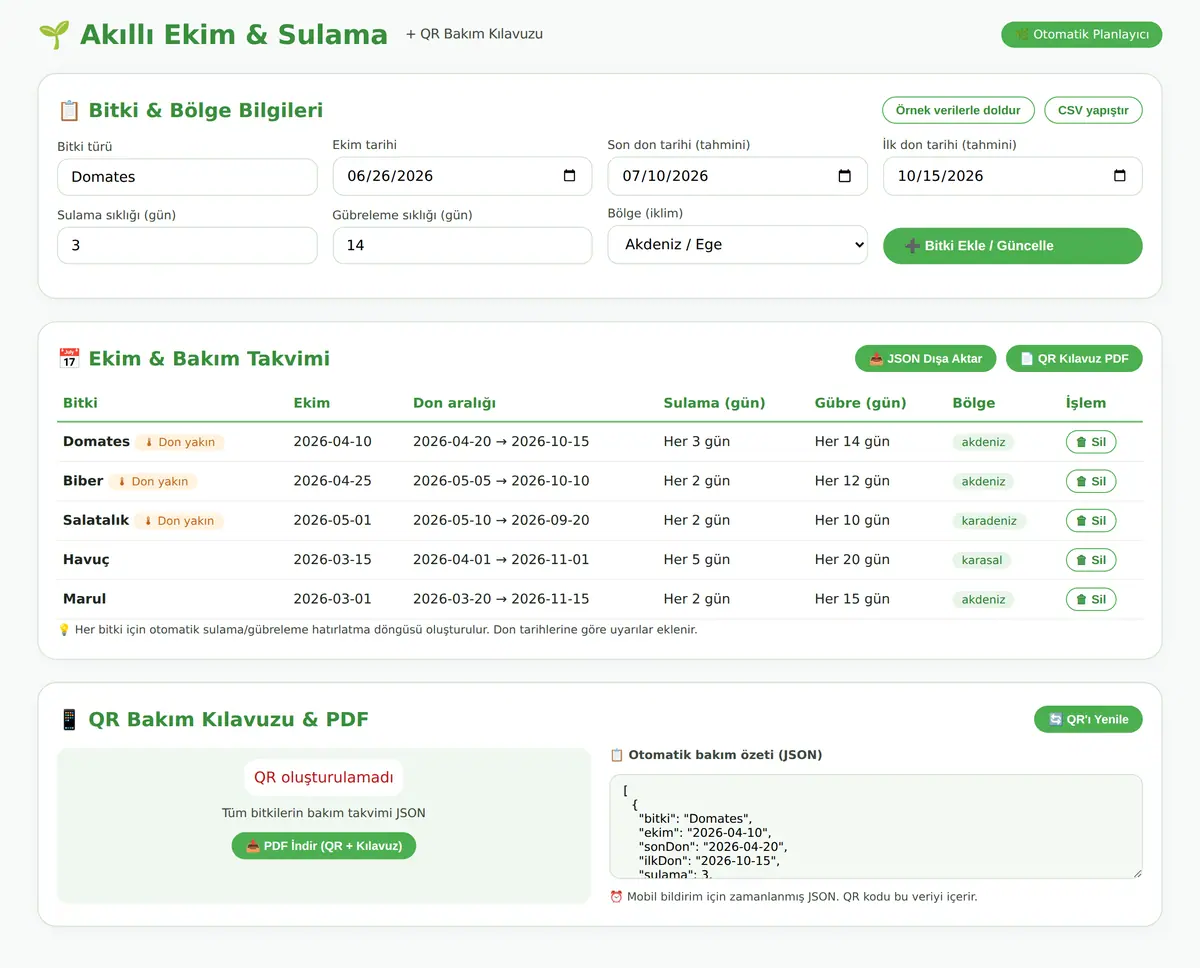Click the JSON bakım özeti textarea
The width and height of the screenshot is (1200, 968).
pyautogui.click(x=876, y=826)
